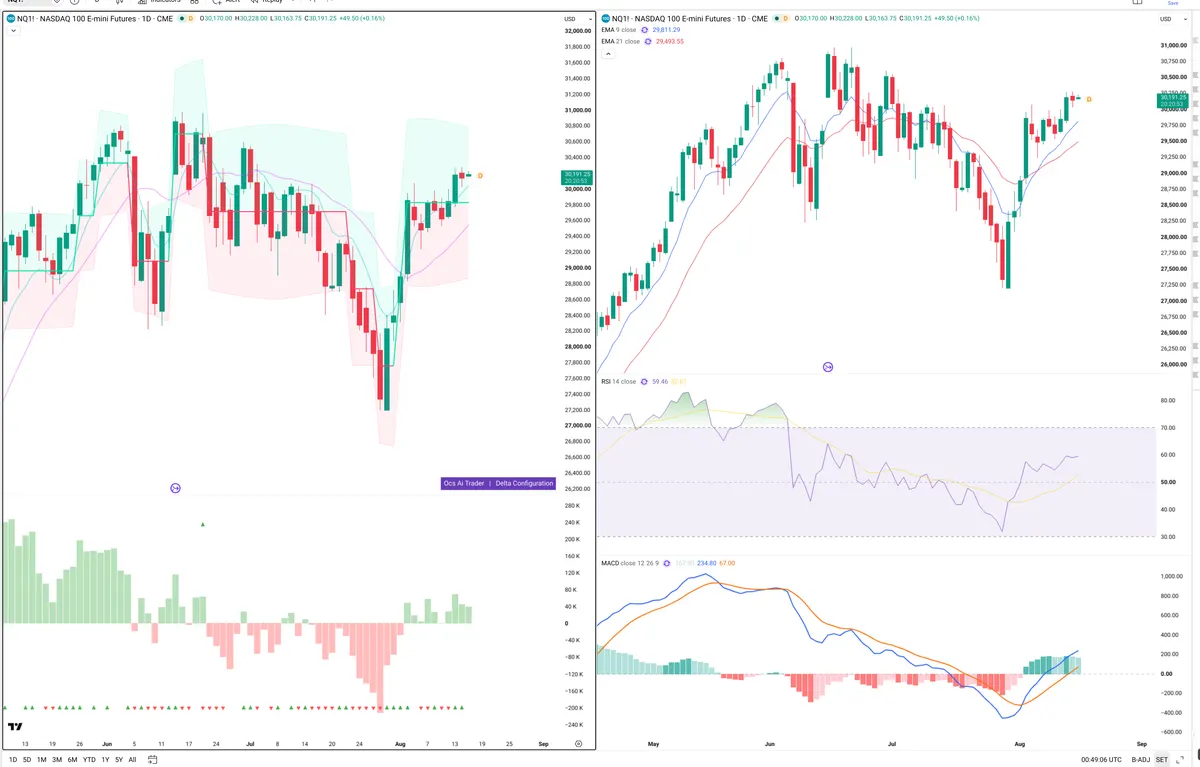Click current price tag on left price axis
The image size is (1200, 767).
pyautogui.click(x=578, y=177)
